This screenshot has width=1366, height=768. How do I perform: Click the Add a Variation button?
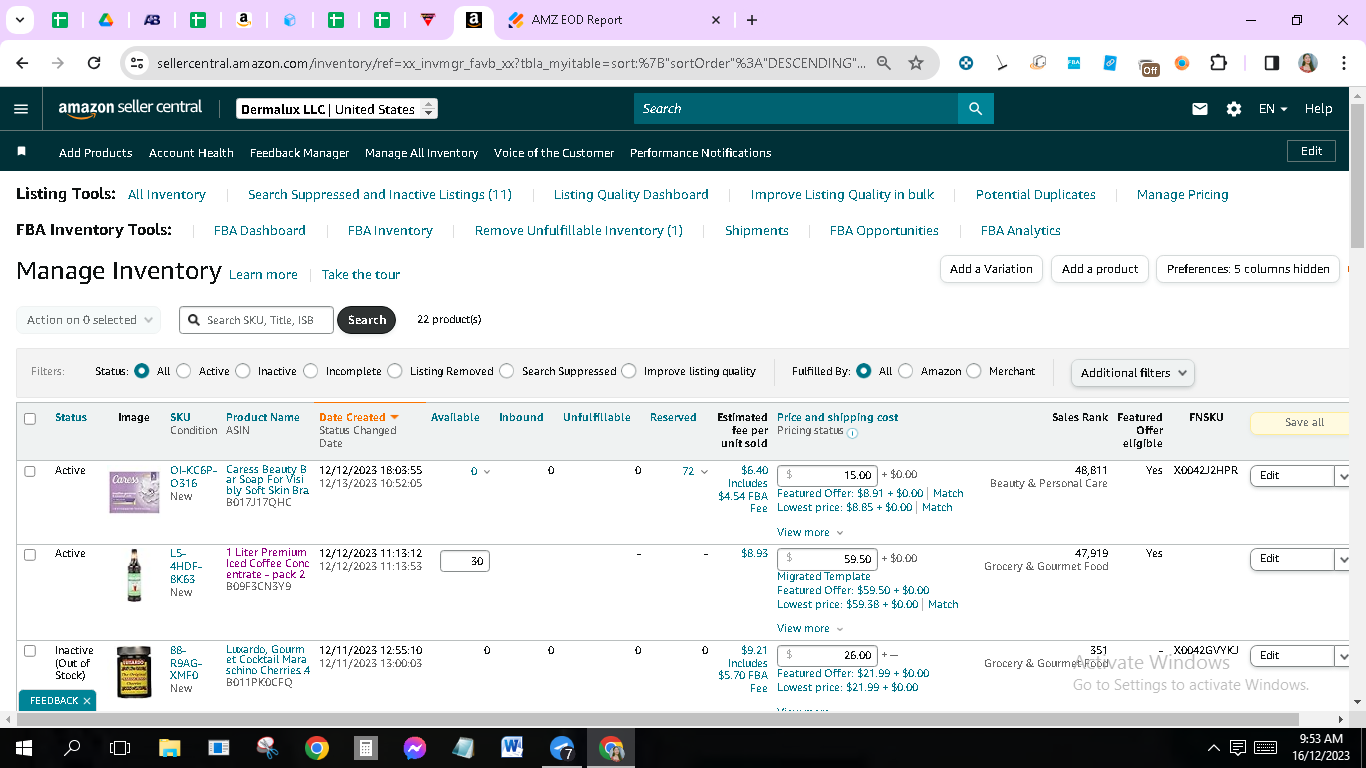pos(991,269)
